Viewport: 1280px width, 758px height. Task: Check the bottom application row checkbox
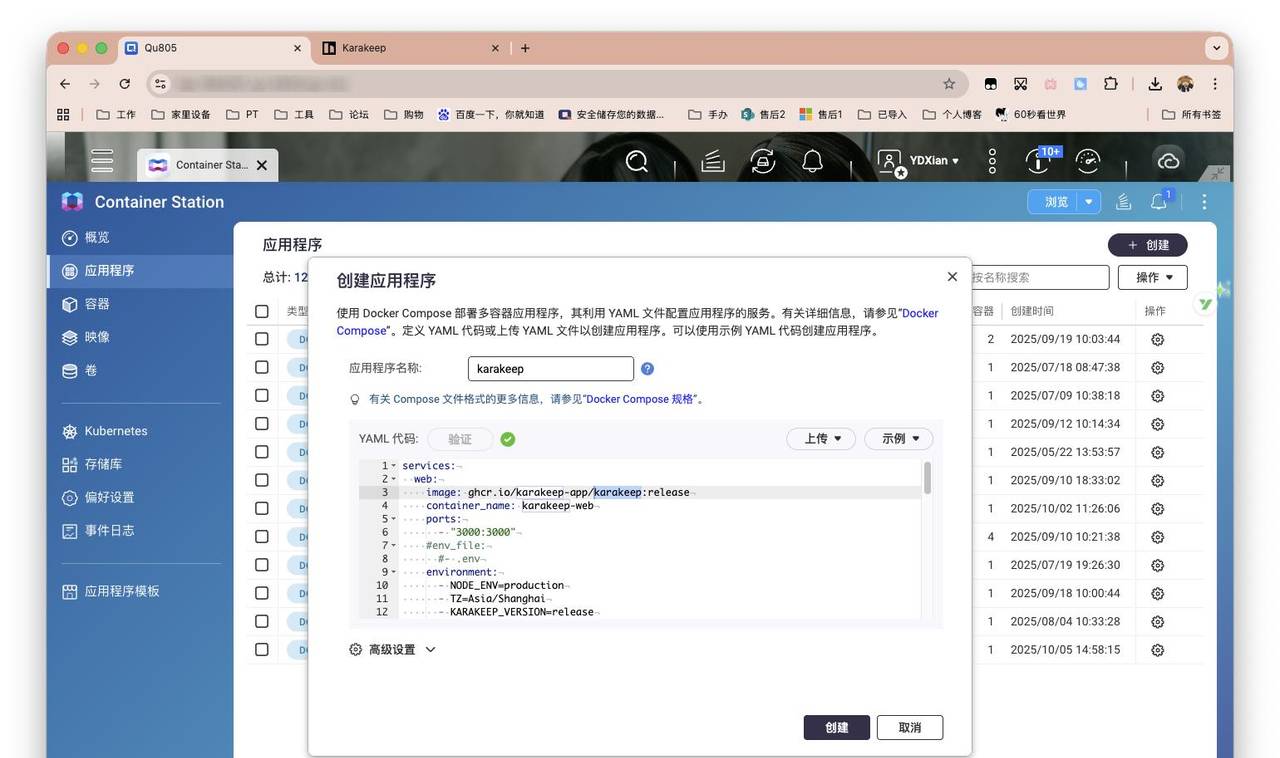point(261,648)
